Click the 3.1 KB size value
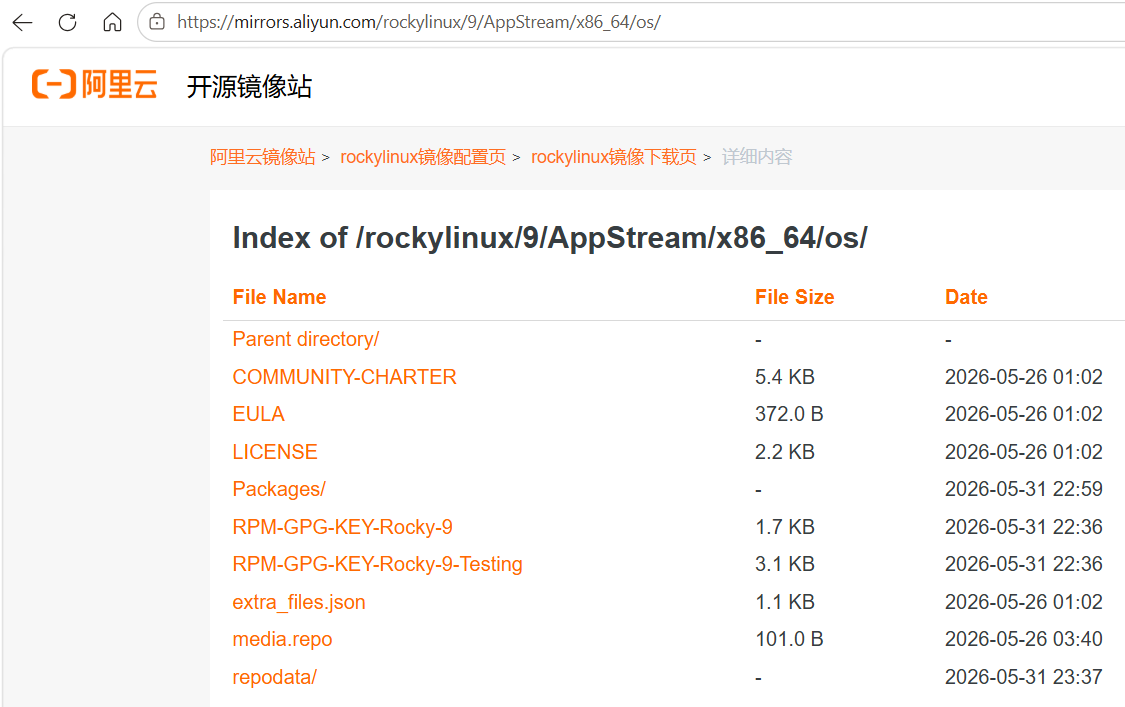Screen dimensions: 1125x707 pyautogui.click(x=785, y=564)
